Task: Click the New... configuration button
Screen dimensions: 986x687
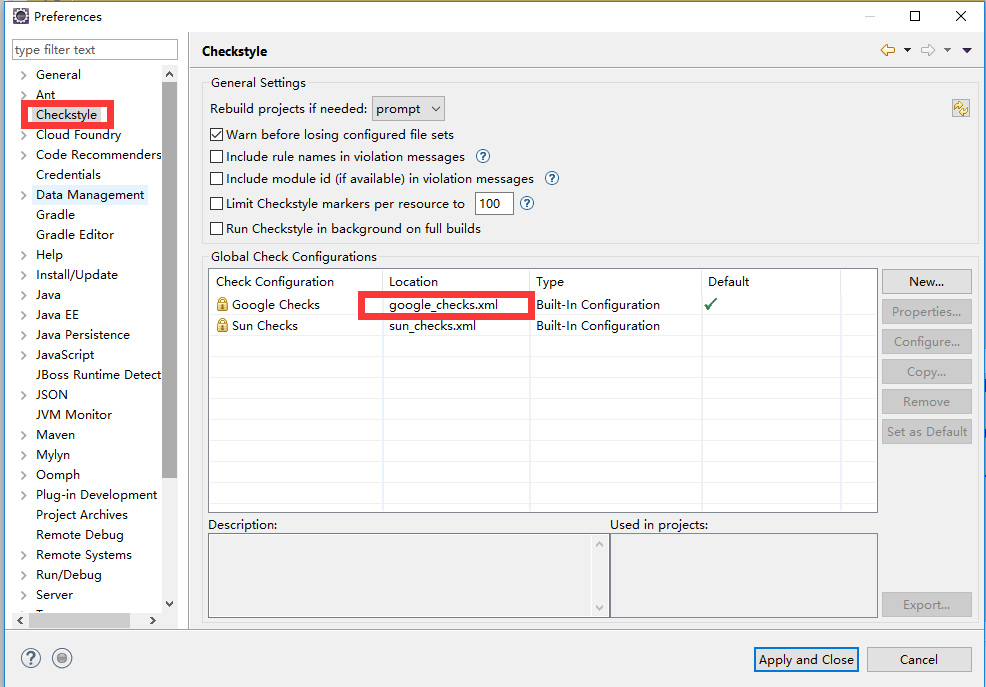Action: click(926, 282)
